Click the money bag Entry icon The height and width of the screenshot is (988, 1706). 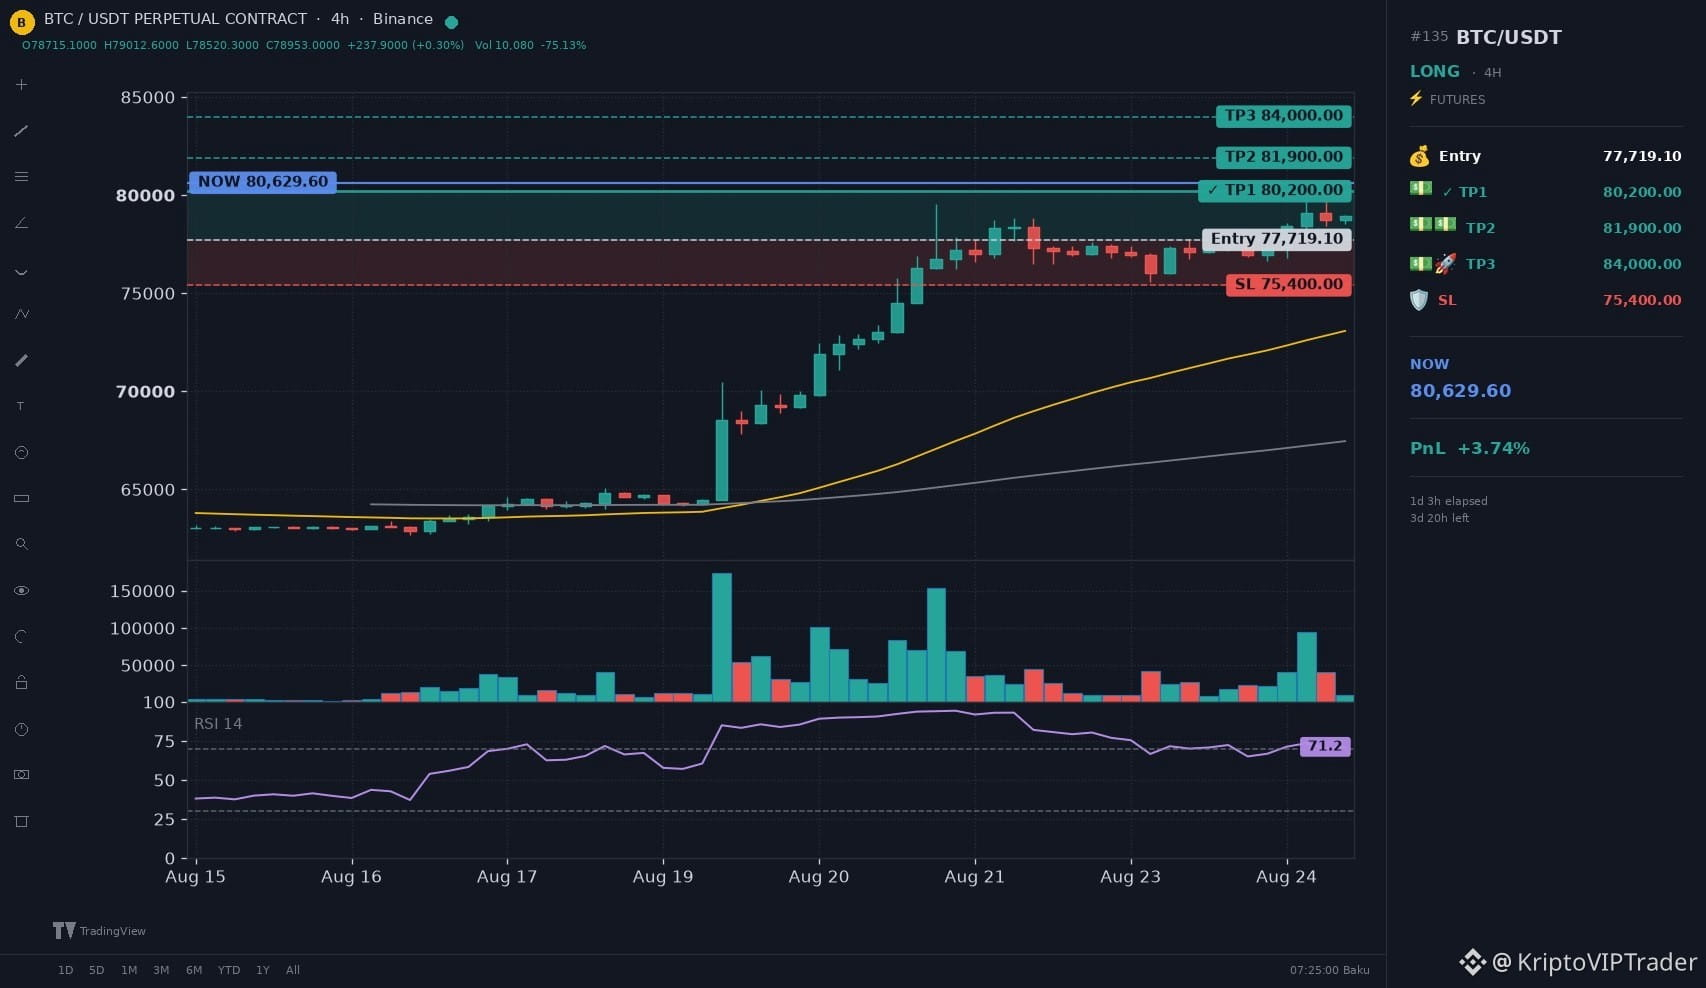[x=1419, y=156]
